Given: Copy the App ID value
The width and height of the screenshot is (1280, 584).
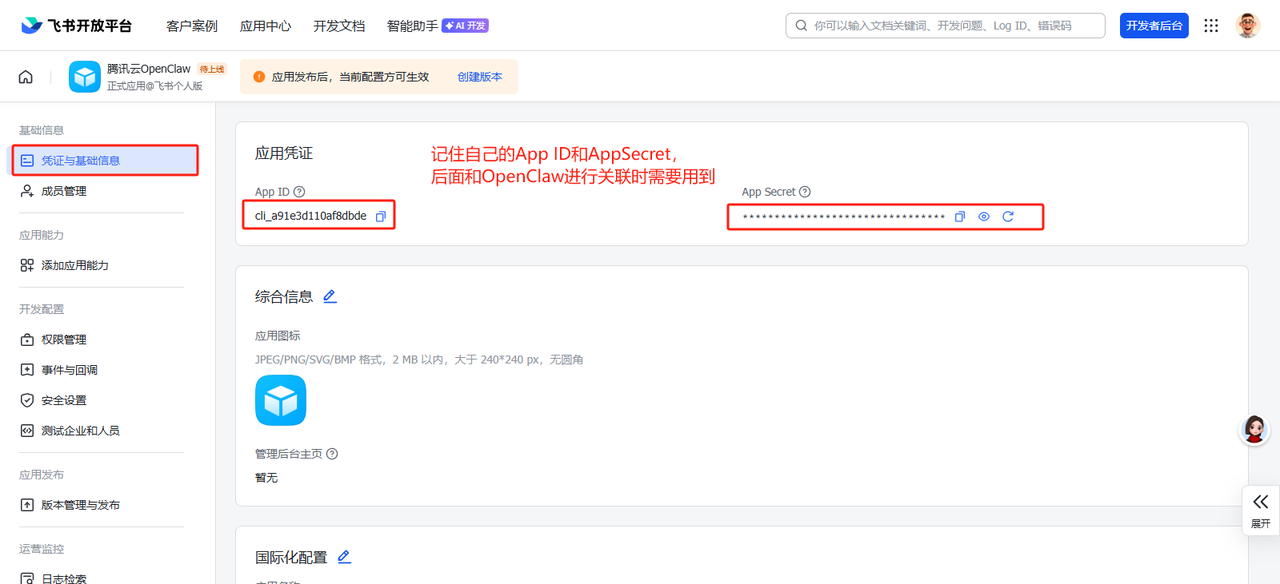Looking at the screenshot, I should tap(381, 216).
